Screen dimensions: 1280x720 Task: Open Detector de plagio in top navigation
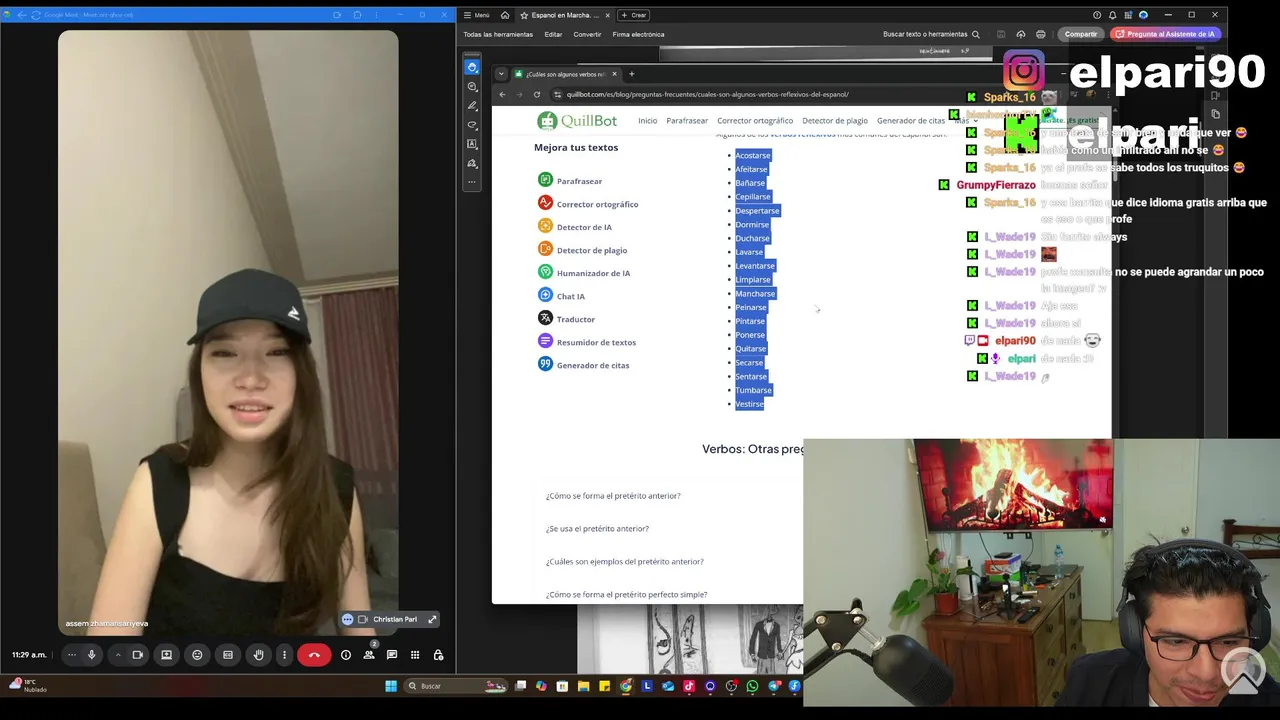835,121
